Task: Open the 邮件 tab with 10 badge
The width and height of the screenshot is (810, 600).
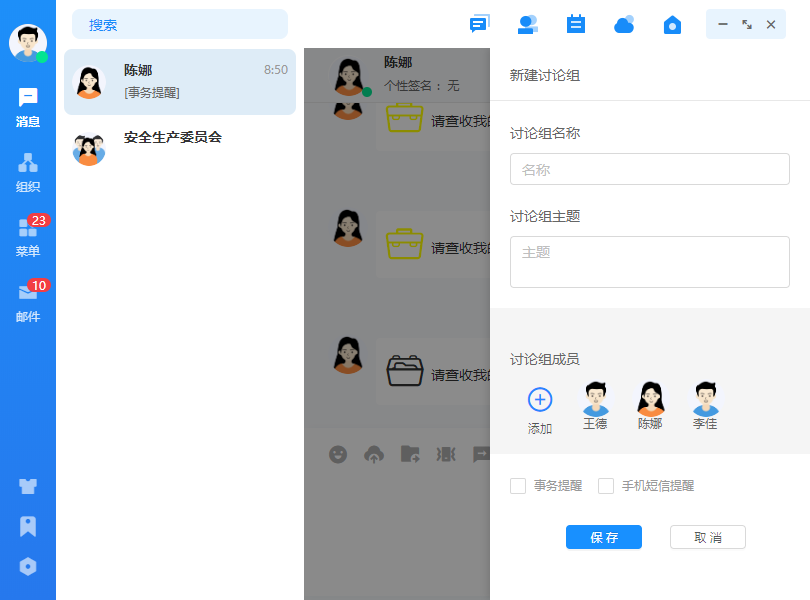Action: tap(28, 302)
